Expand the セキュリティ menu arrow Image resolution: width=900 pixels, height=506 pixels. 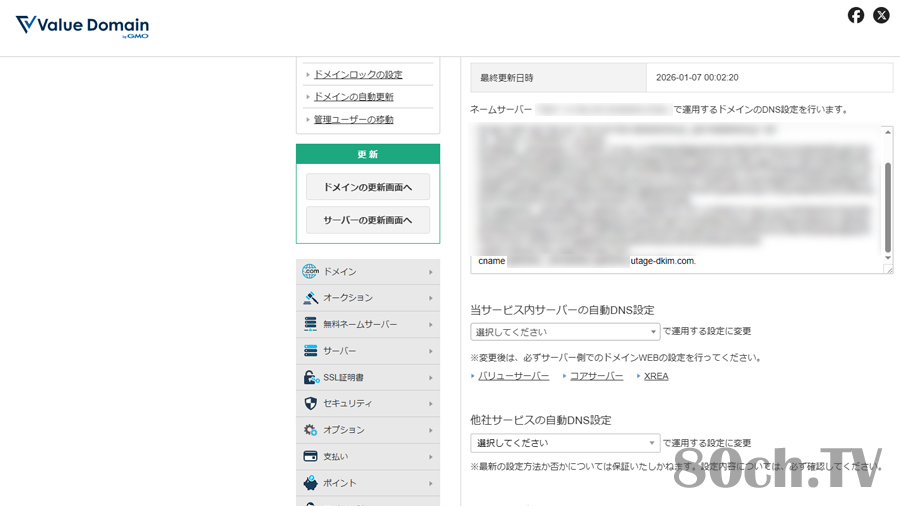(x=430, y=404)
